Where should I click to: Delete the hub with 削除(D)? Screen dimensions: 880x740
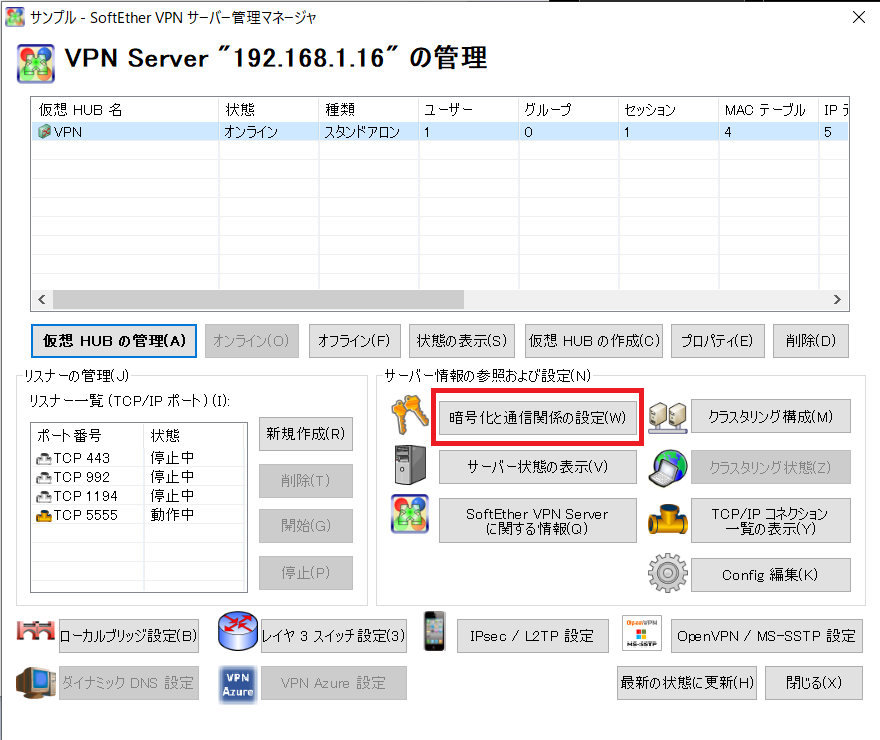click(x=811, y=341)
